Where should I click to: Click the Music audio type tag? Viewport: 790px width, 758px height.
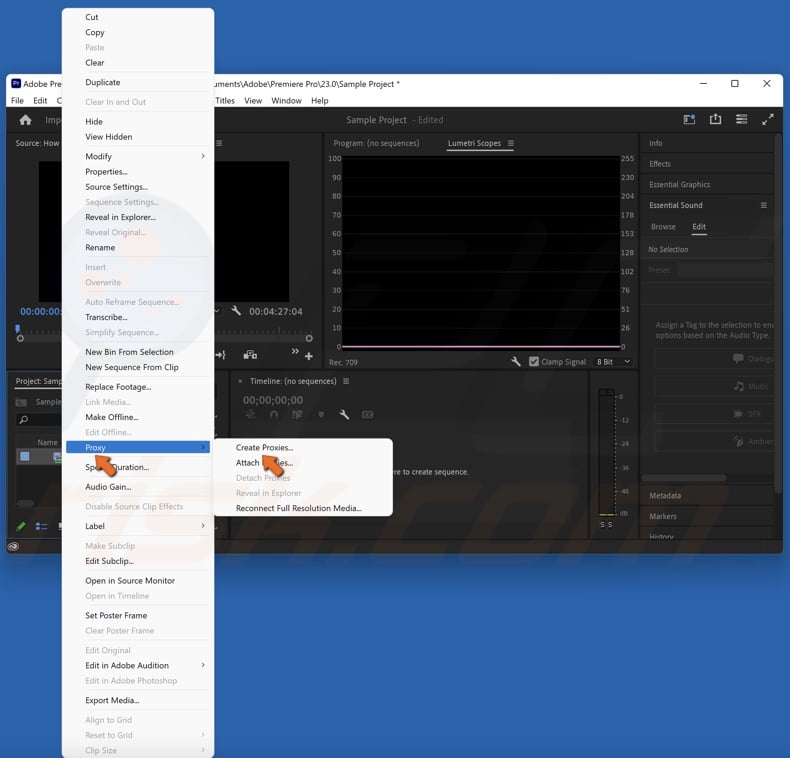[x=714, y=386]
